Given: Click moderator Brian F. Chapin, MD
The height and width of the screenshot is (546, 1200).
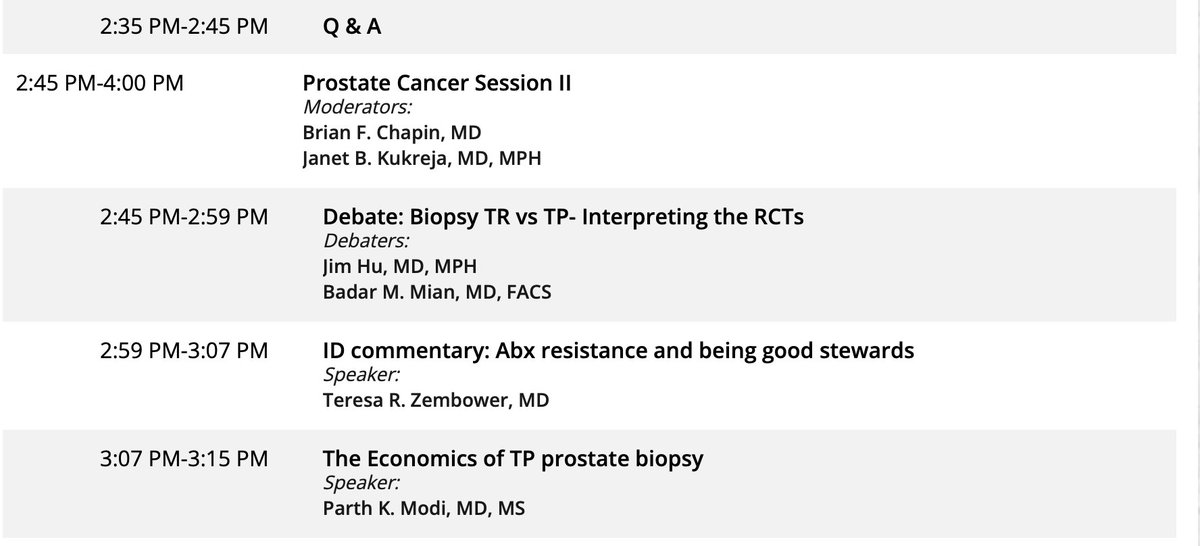Looking at the screenshot, I should pos(382,132).
